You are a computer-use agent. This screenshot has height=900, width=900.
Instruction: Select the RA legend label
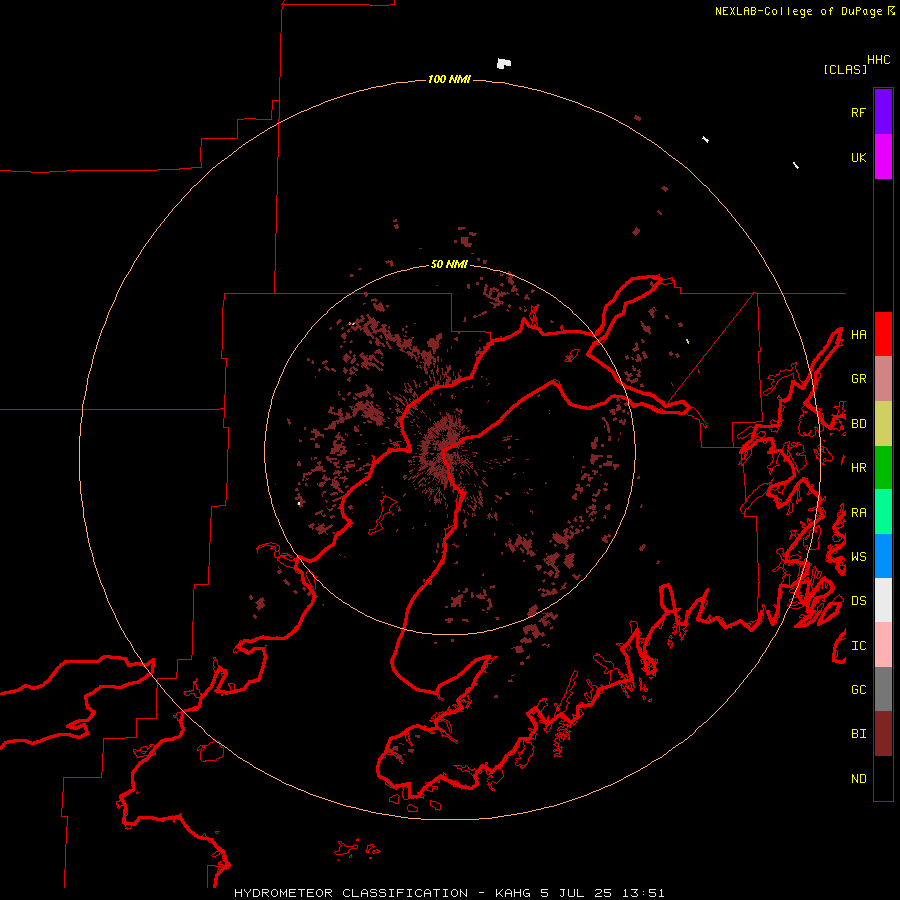click(x=859, y=513)
